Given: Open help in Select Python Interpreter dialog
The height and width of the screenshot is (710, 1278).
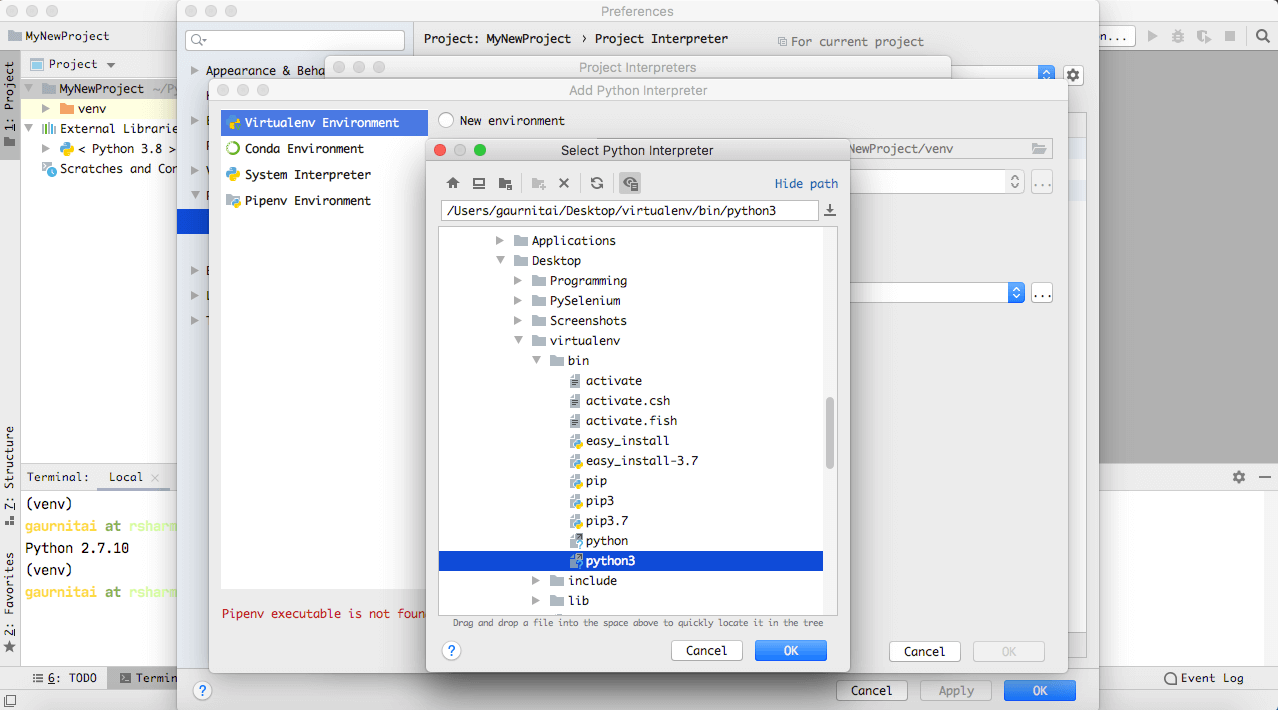Looking at the screenshot, I should click(451, 650).
